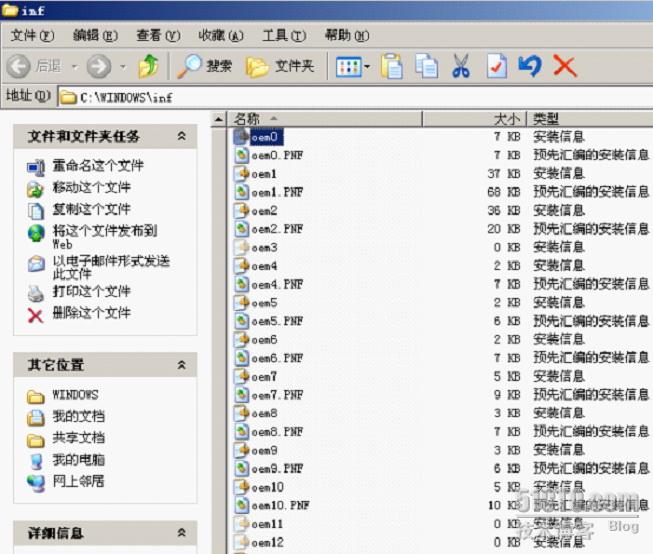Select file name oem10.PNF
653x554 pixels.
pos(280,506)
